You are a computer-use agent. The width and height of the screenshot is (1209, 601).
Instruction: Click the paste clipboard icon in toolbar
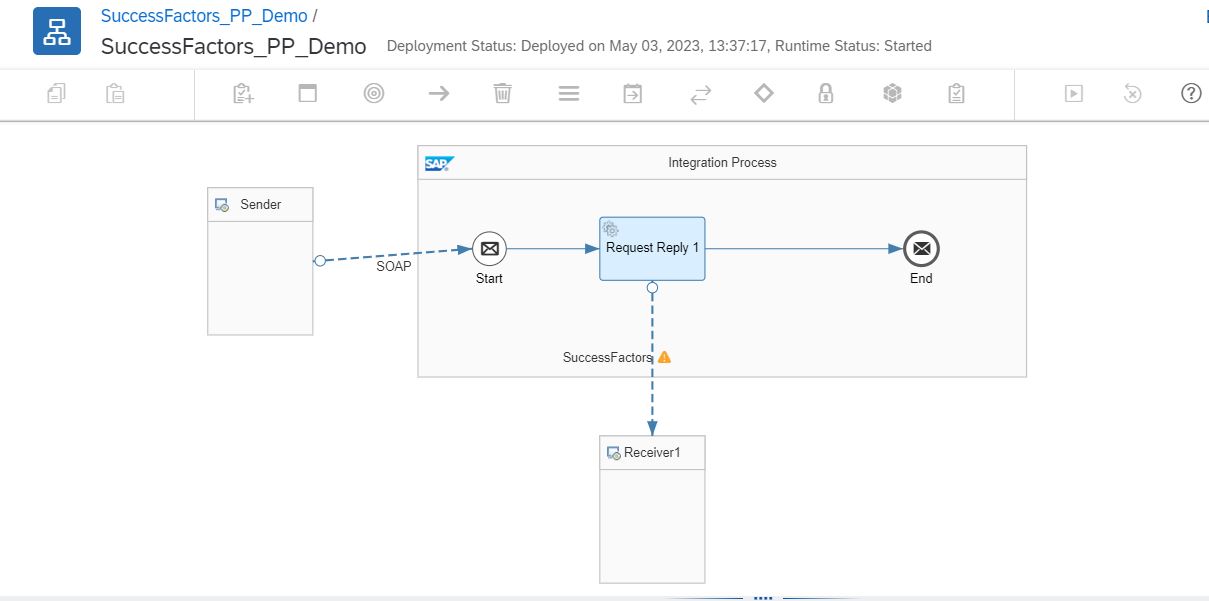[x=115, y=94]
